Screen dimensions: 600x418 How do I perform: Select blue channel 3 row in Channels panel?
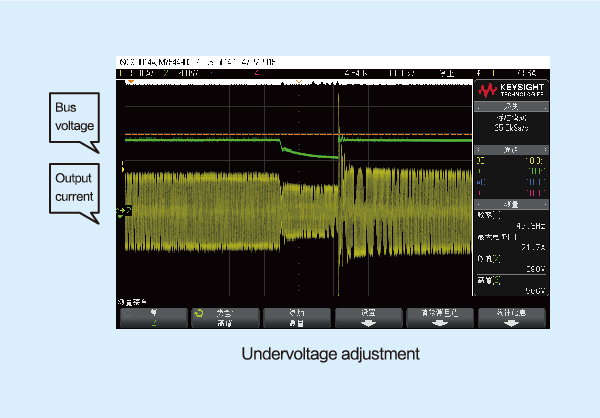(511, 182)
